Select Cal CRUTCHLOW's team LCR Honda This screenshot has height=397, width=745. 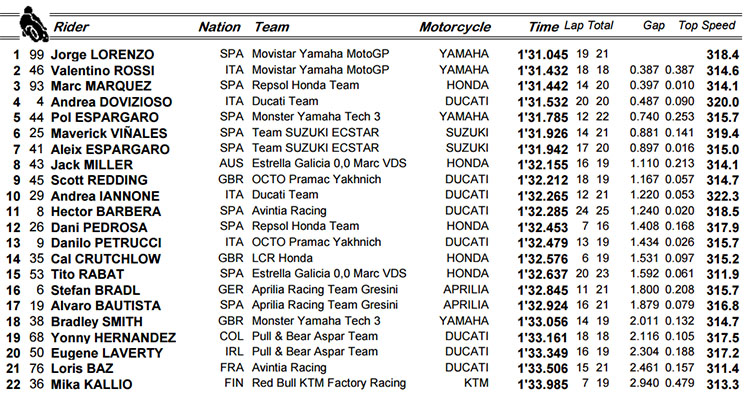[282, 258]
